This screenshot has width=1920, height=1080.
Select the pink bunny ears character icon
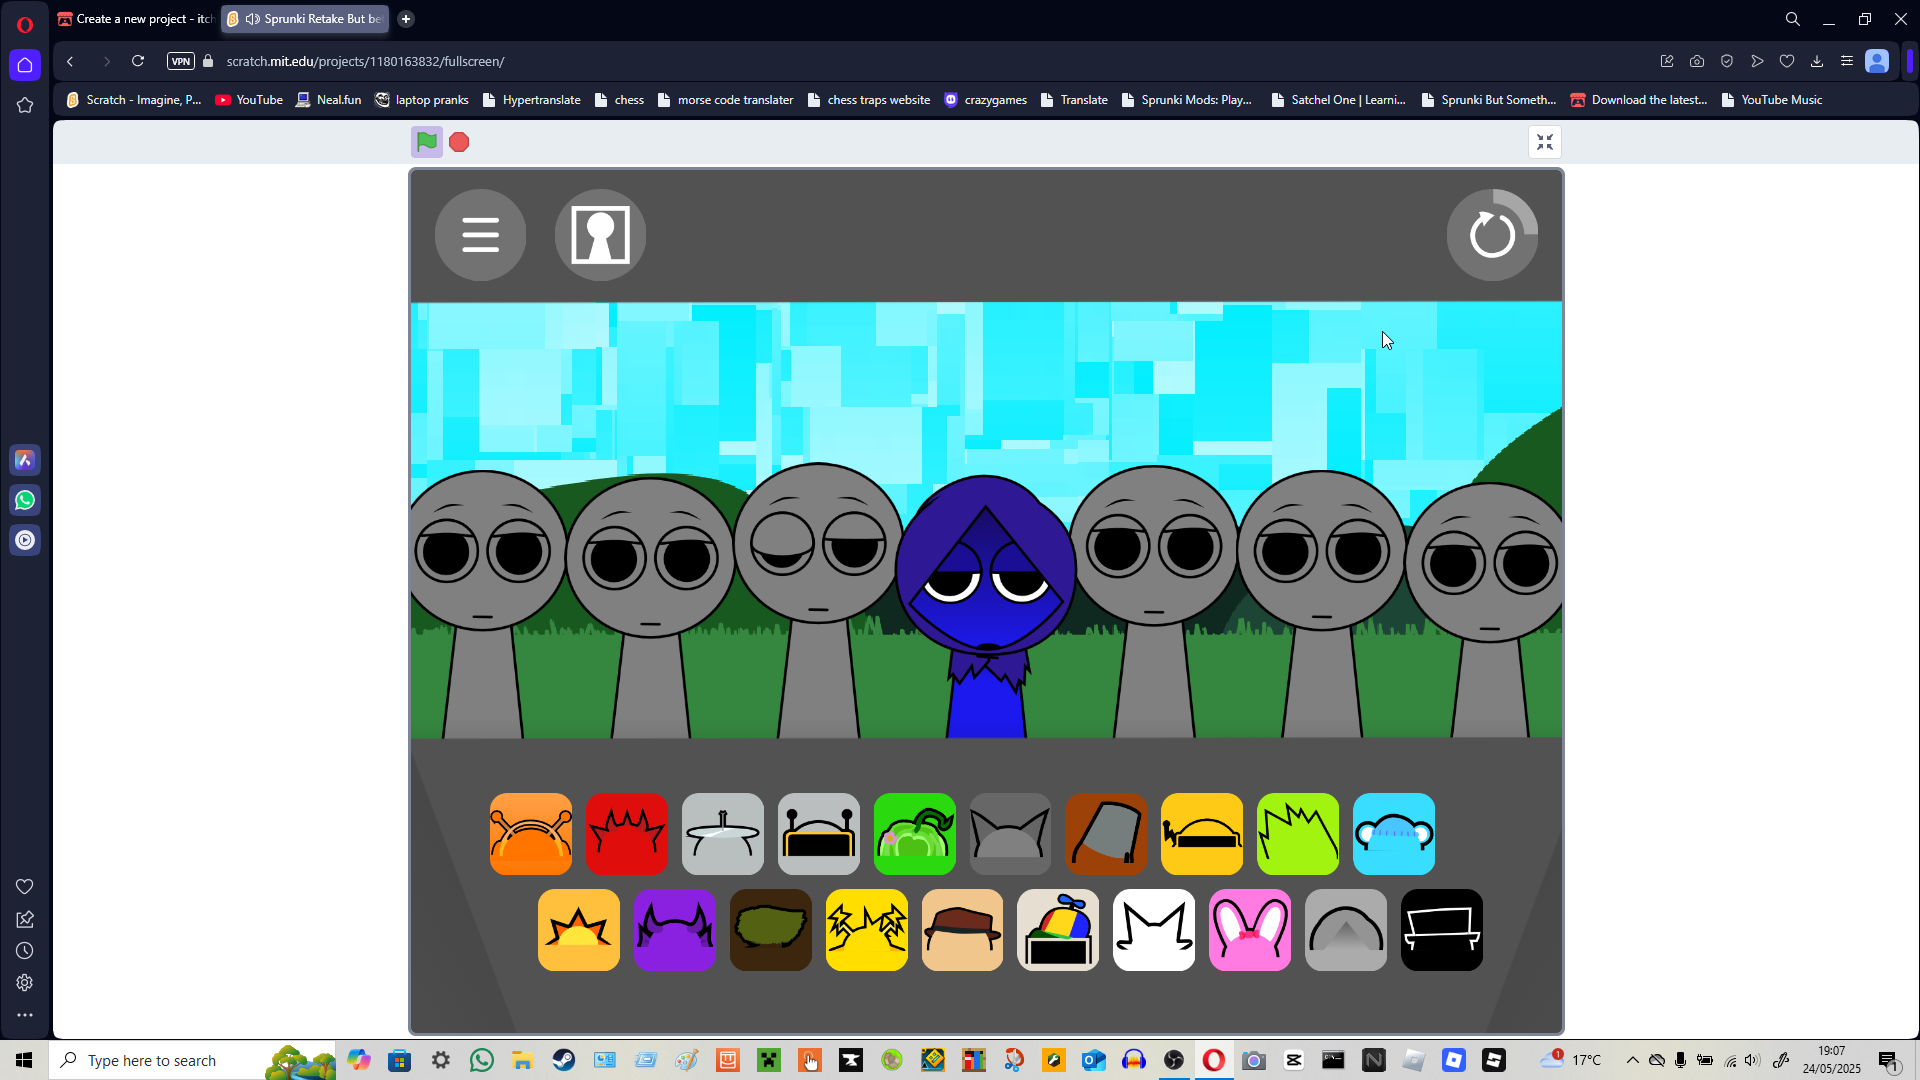[x=1250, y=930]
